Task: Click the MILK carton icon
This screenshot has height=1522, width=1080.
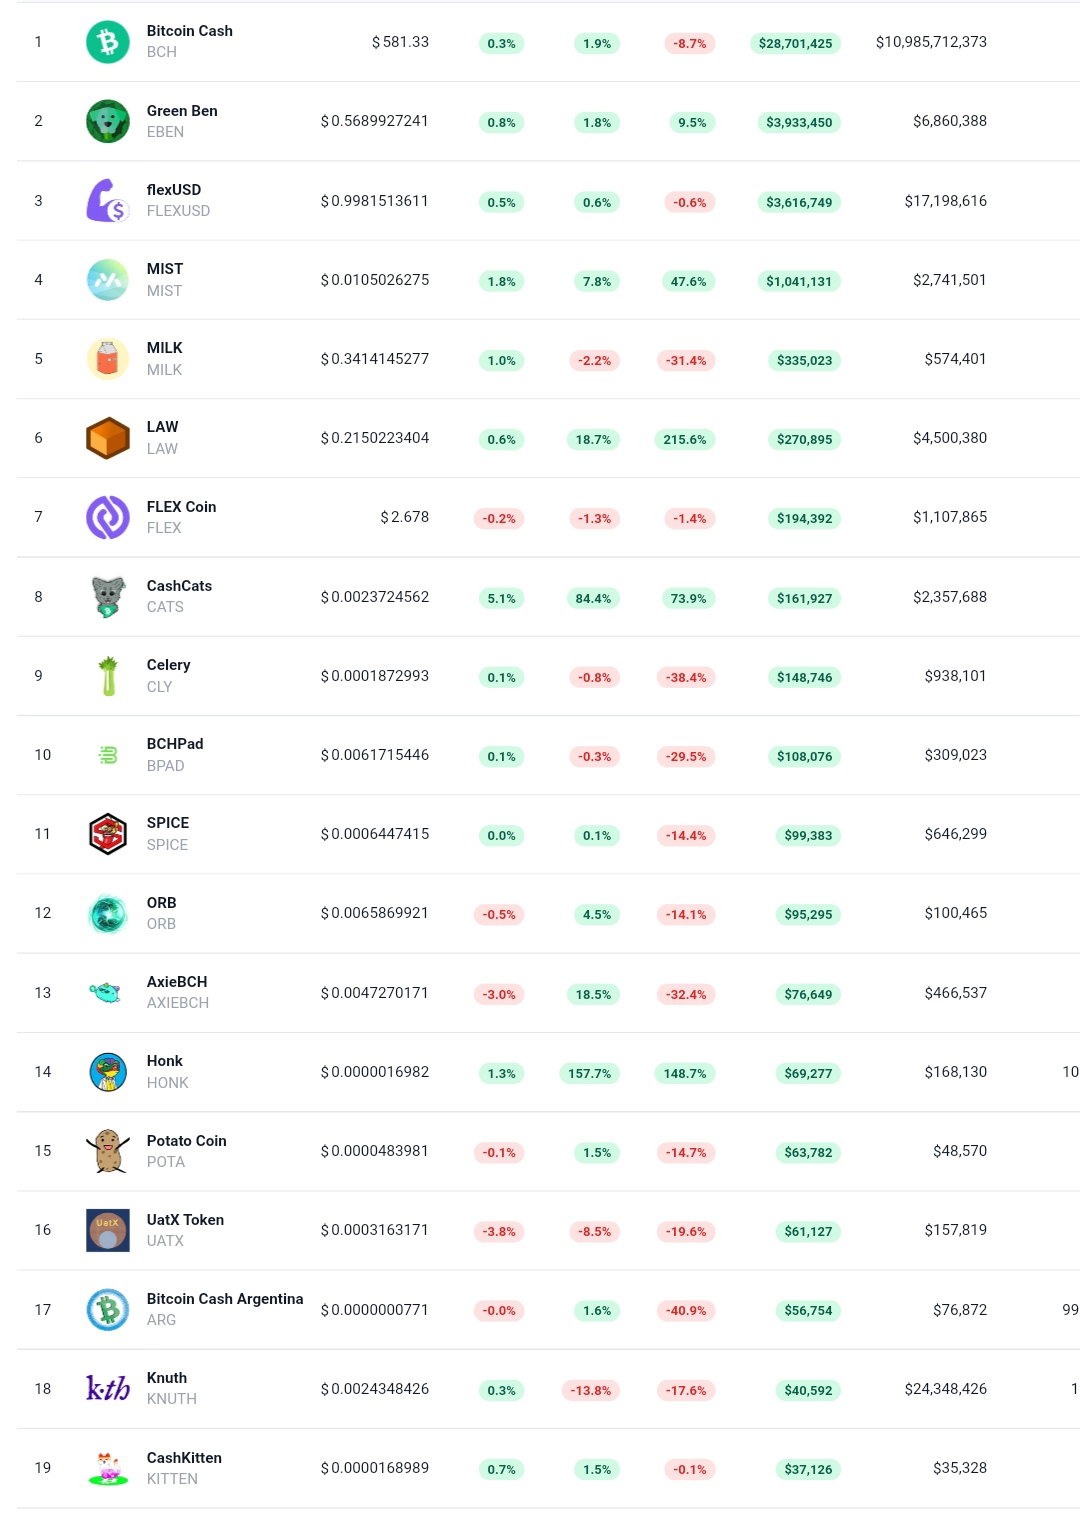Action: (x=108, y=359)
